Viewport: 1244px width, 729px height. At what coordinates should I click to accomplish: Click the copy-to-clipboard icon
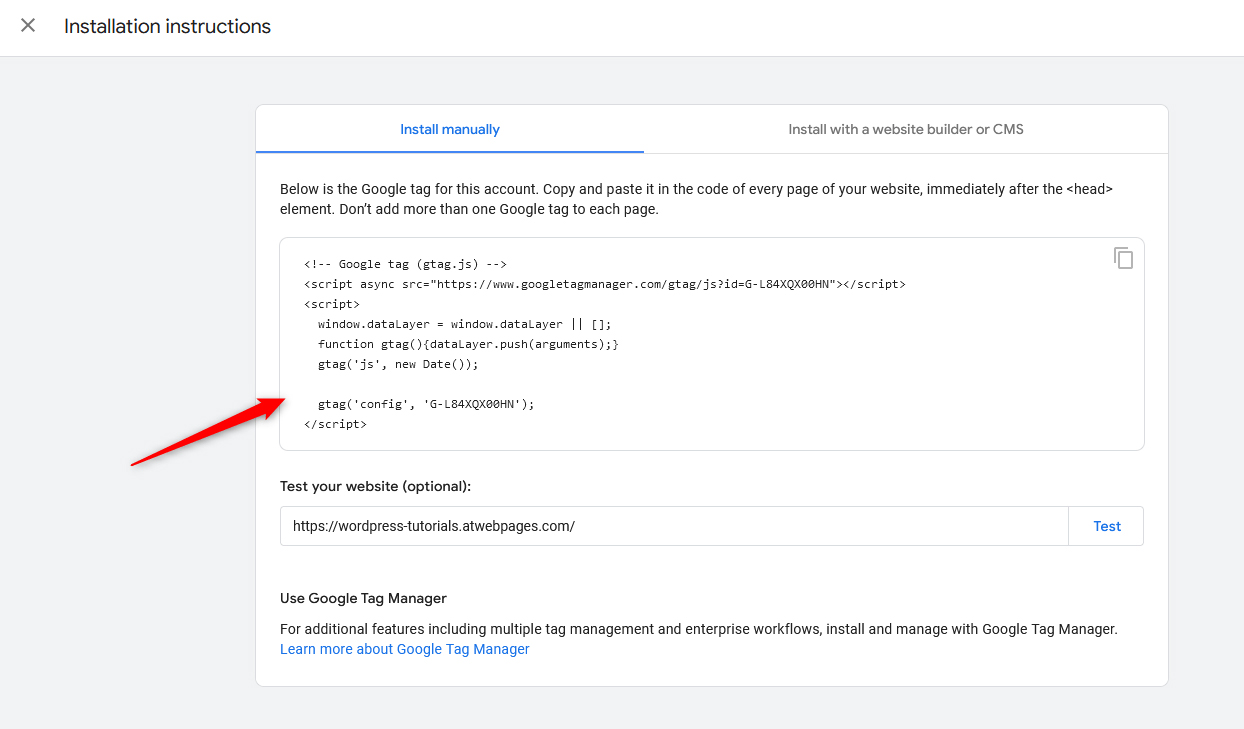pos(1124,257)
